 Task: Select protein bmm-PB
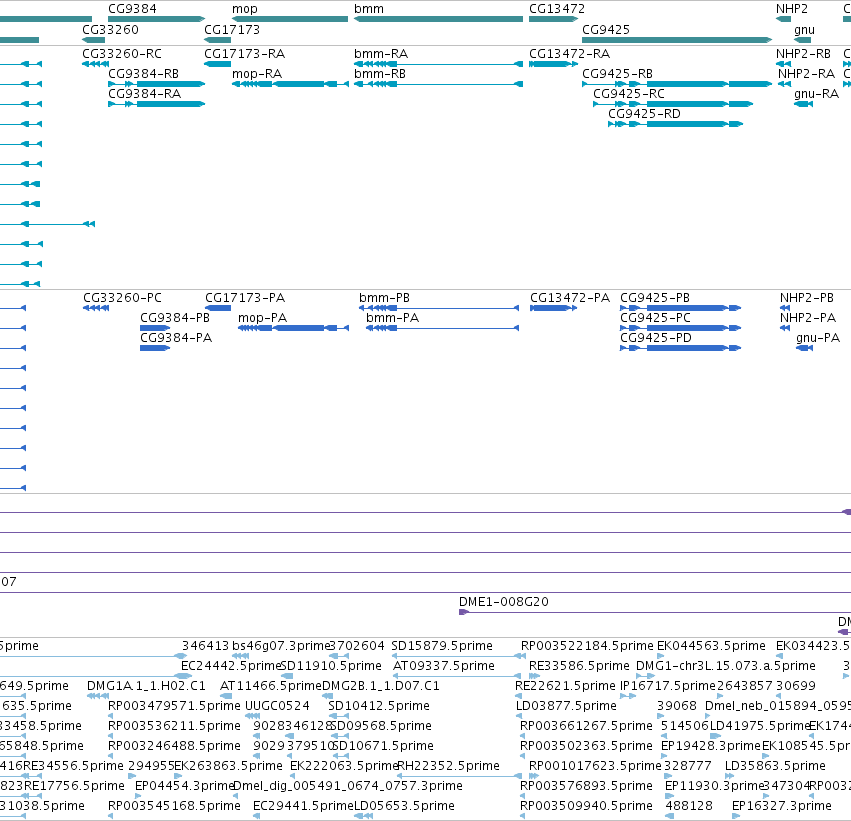439,308
